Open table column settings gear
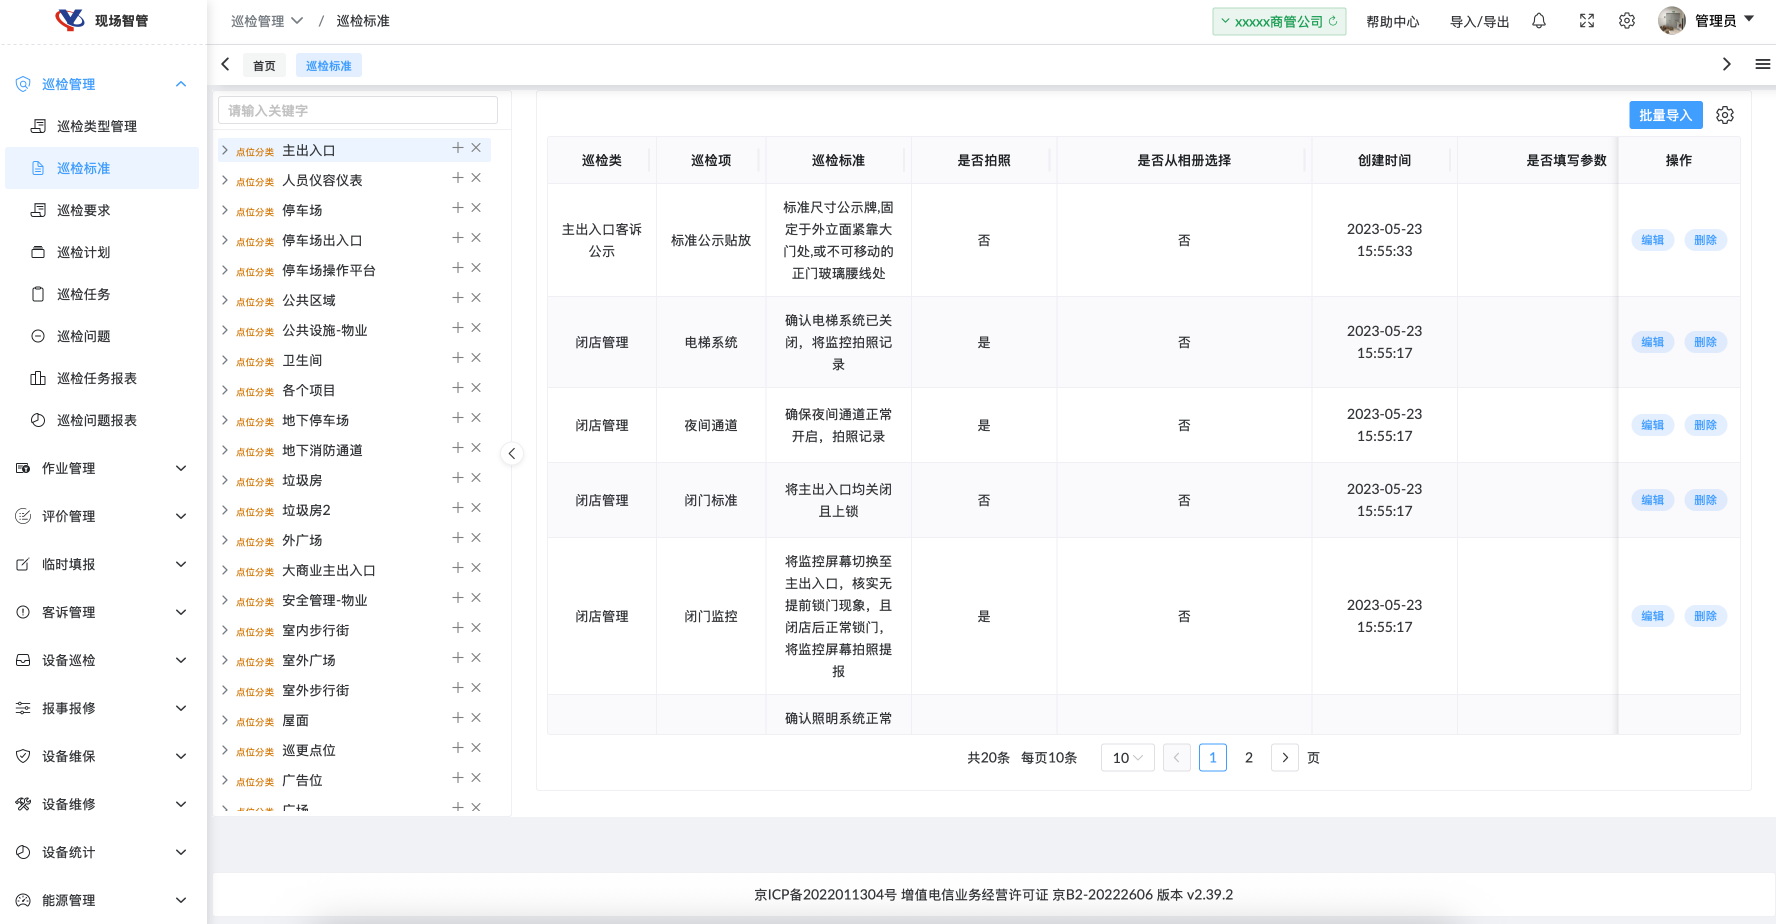 pos(1725,115)
